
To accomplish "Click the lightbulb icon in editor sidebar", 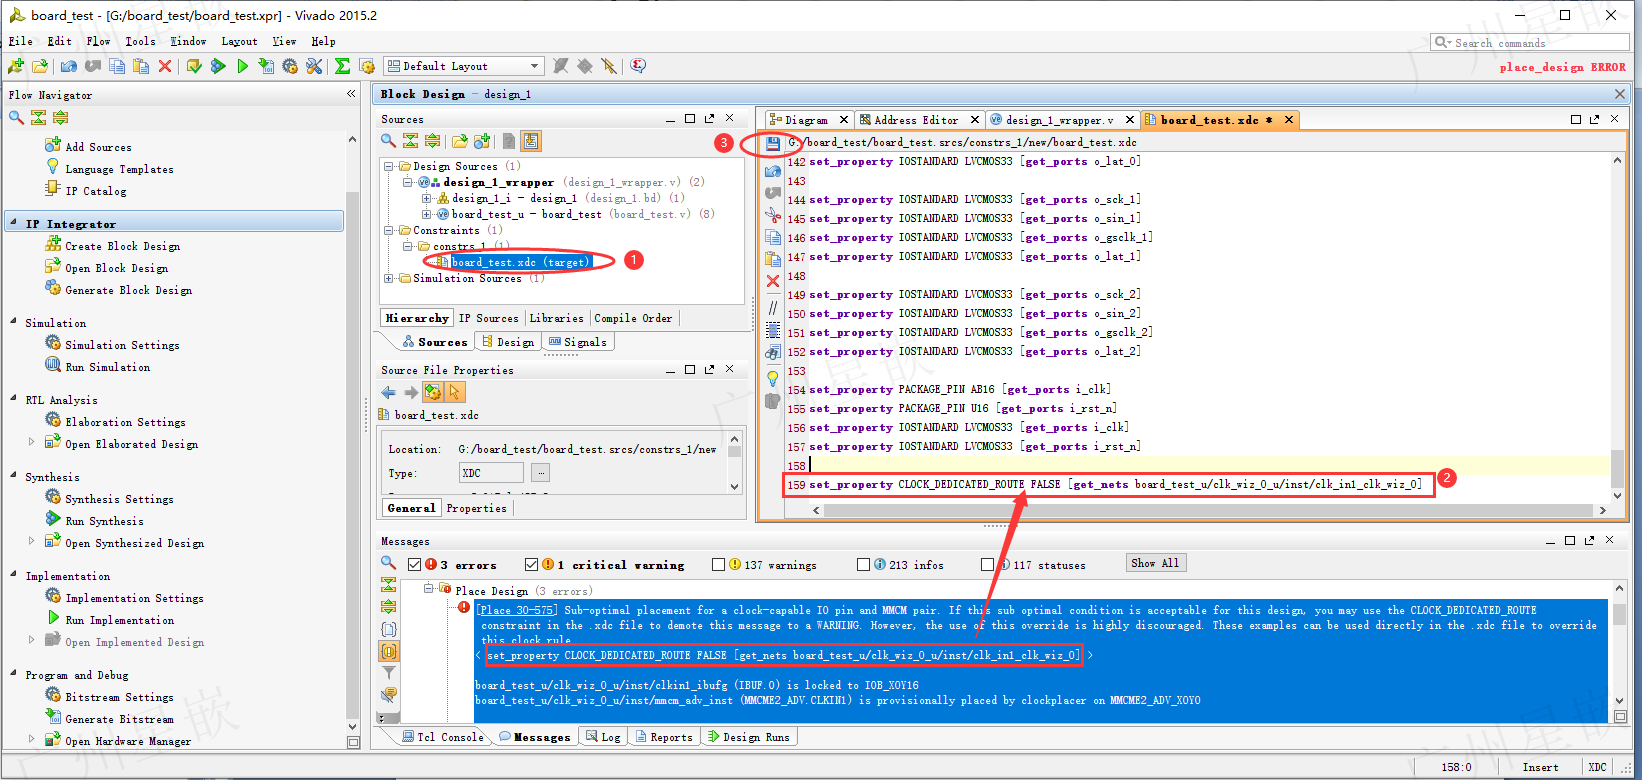I will point(773,378).
